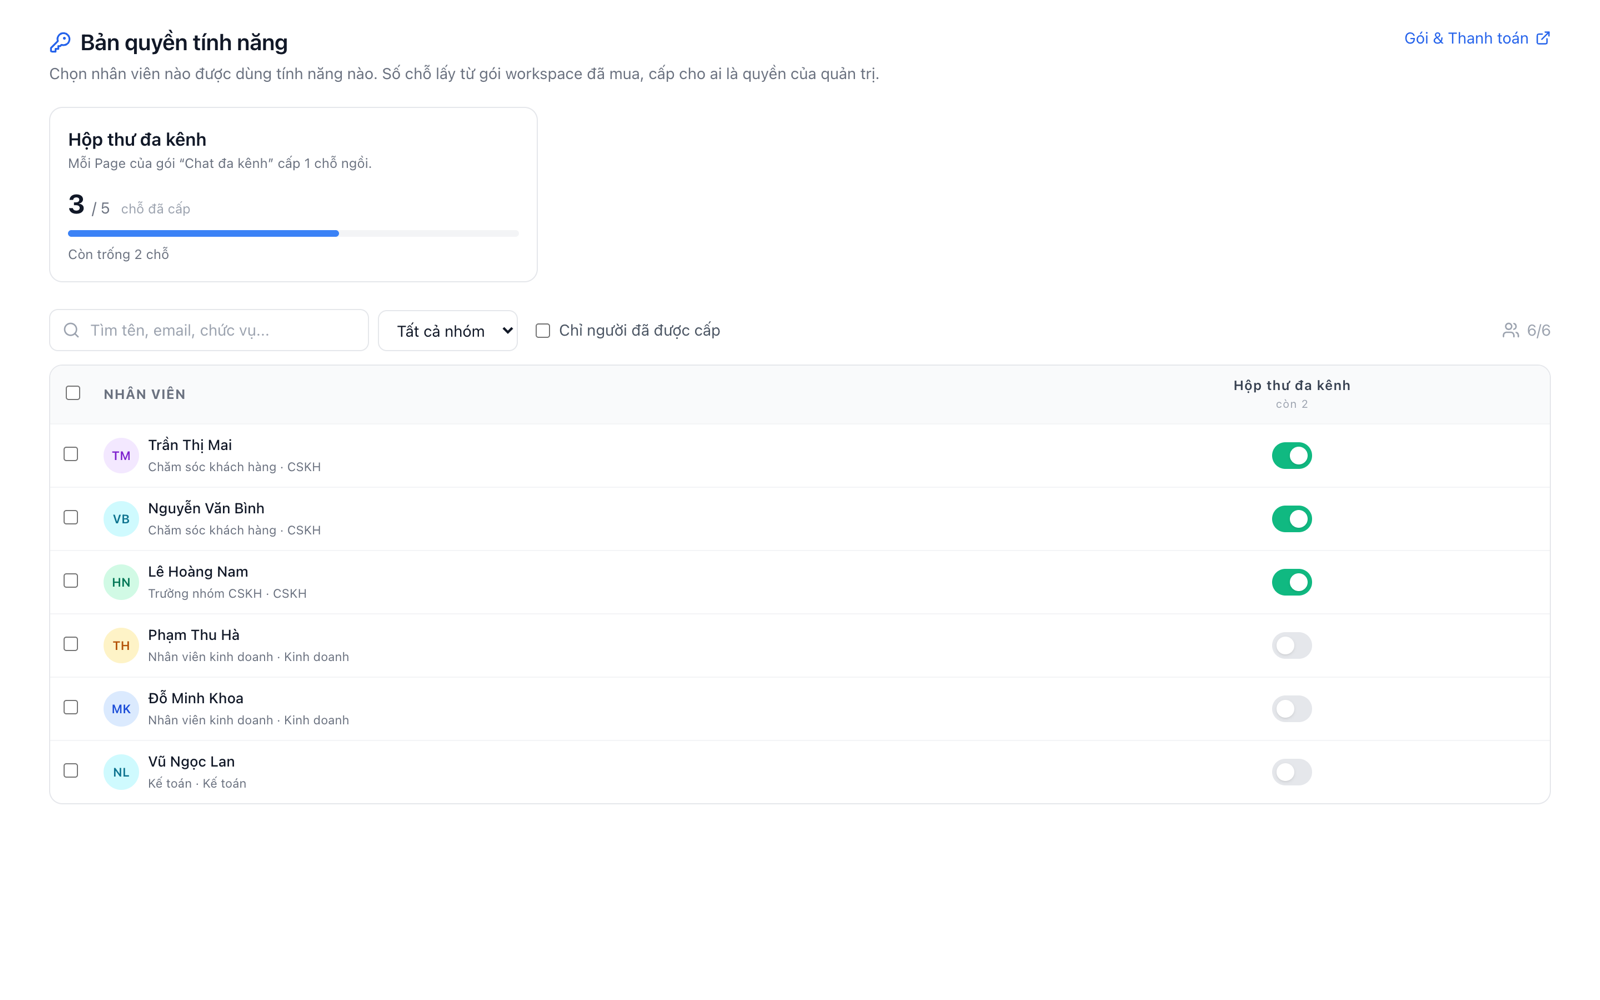Grant inbox seat to Đỗ Minh Khoa
The height and width of the screenshot is (1000, 1600).
pyautogui.click(x=1291, y=708)
